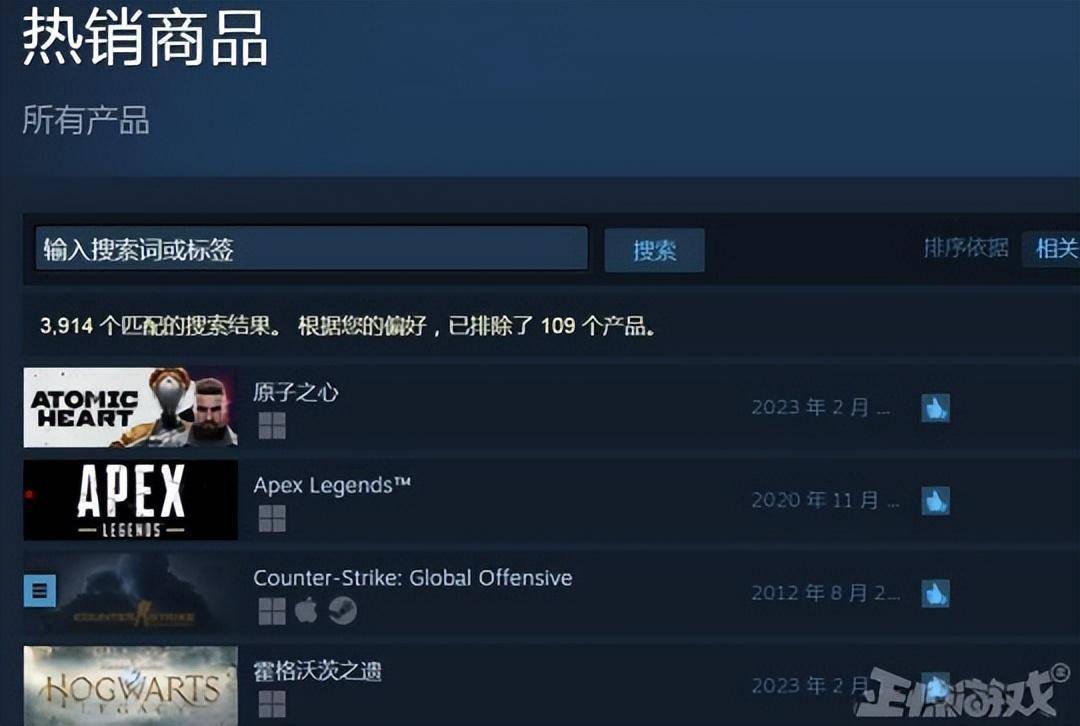
Task: Open the Atomic Heart game thumbnail
Action: 131,408
